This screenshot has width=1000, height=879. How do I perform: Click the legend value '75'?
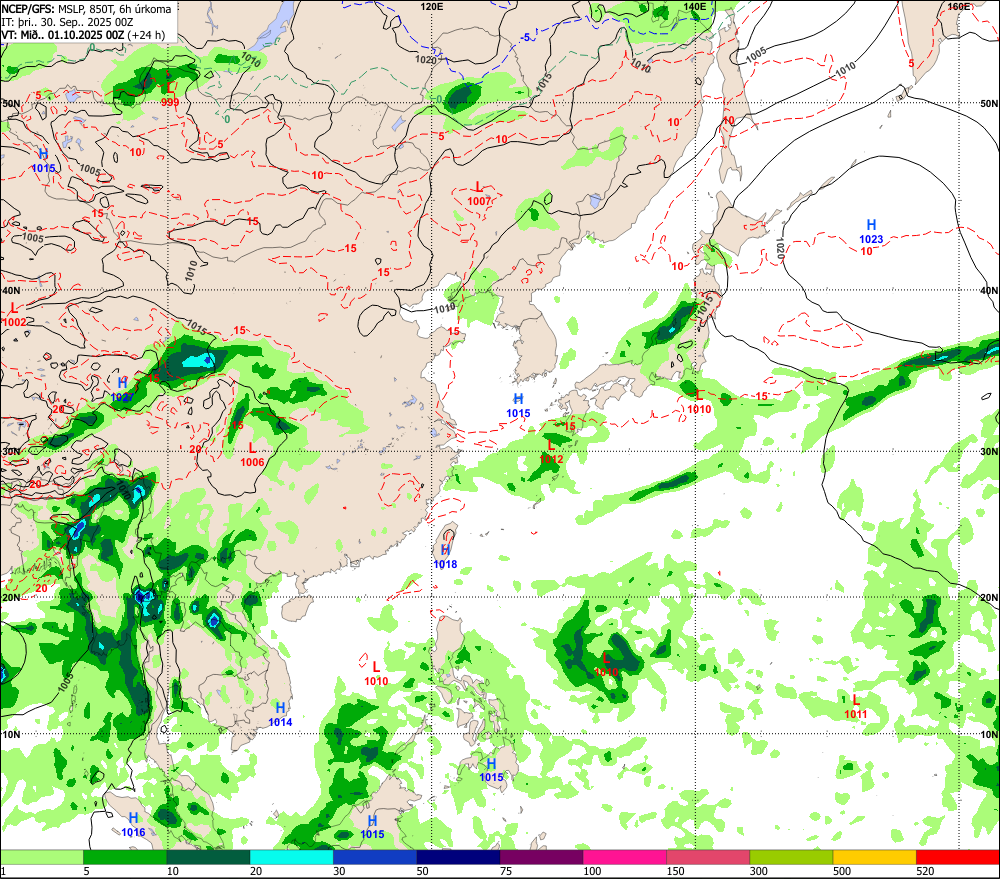506,871
